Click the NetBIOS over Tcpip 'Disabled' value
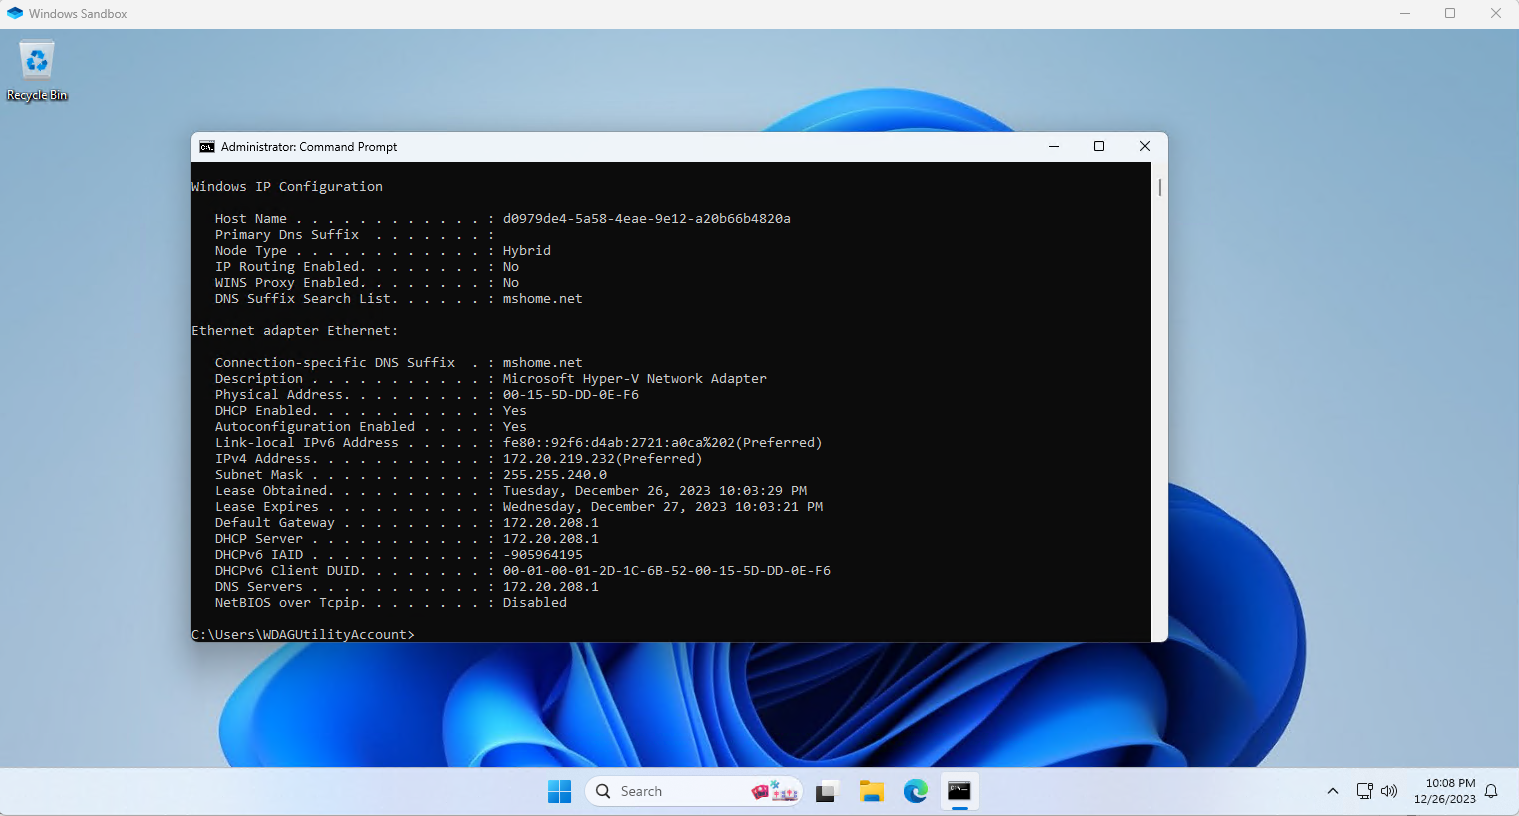The image size is (1519, 816). (x=534, y=603)
